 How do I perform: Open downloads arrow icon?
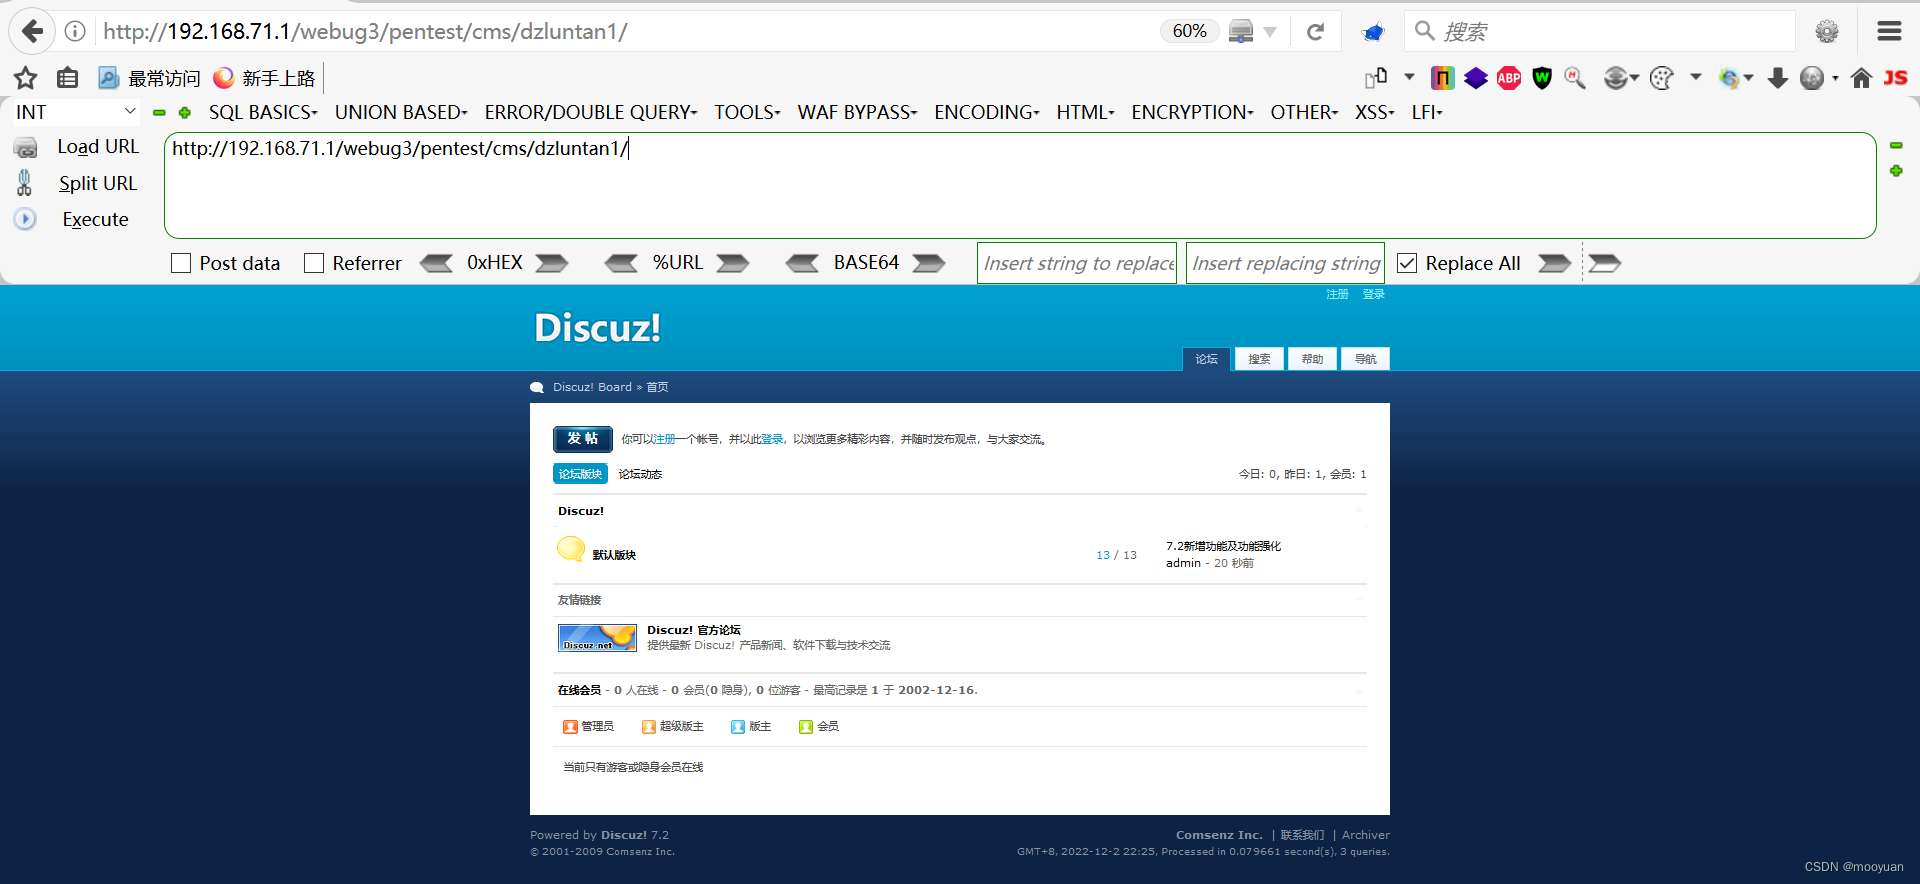(x=1777, y=78)
